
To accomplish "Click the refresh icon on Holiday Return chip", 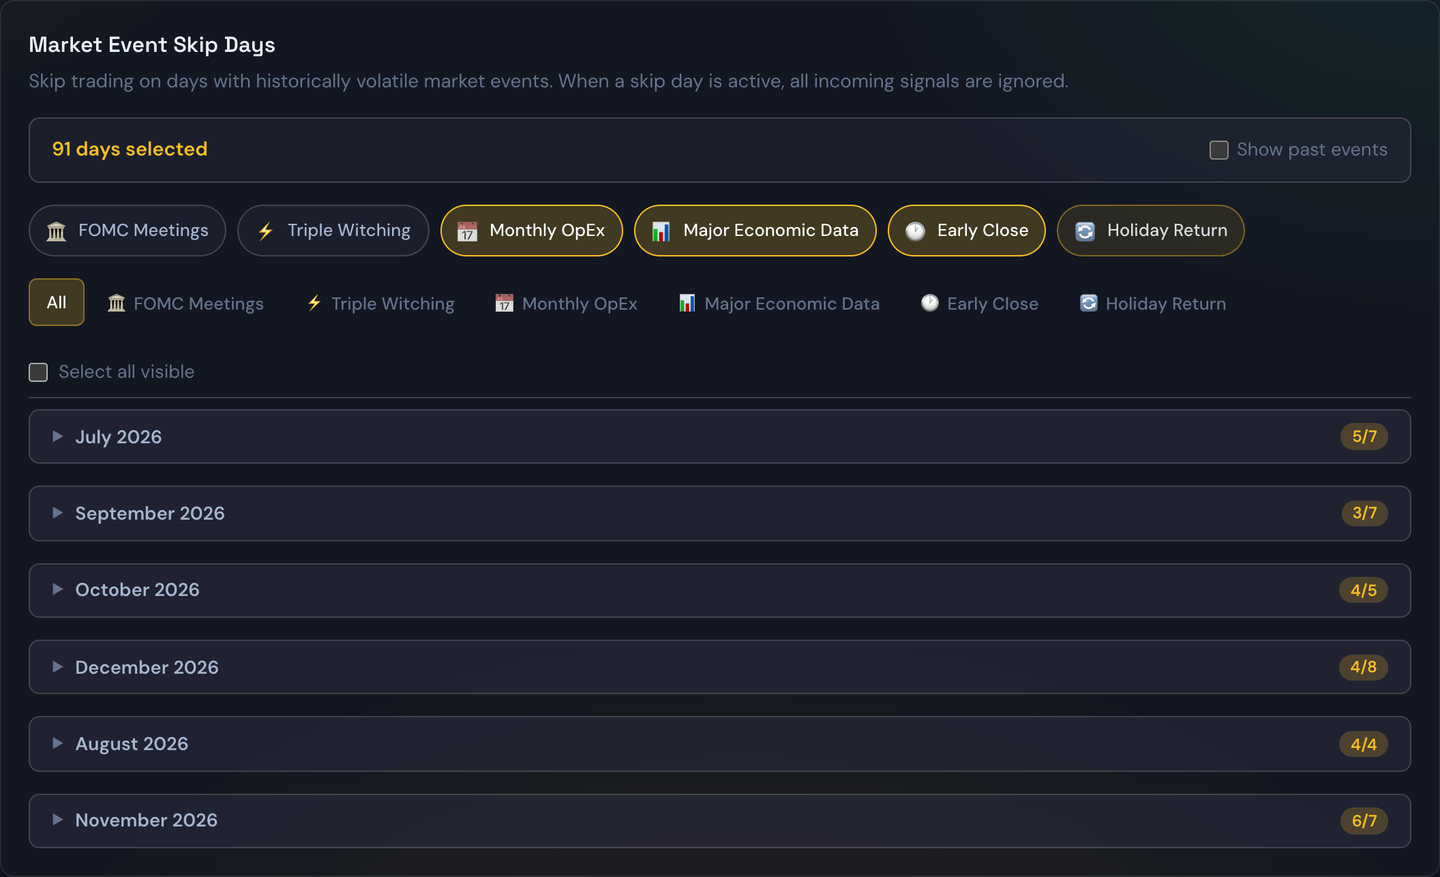I will click(1085, 231).
